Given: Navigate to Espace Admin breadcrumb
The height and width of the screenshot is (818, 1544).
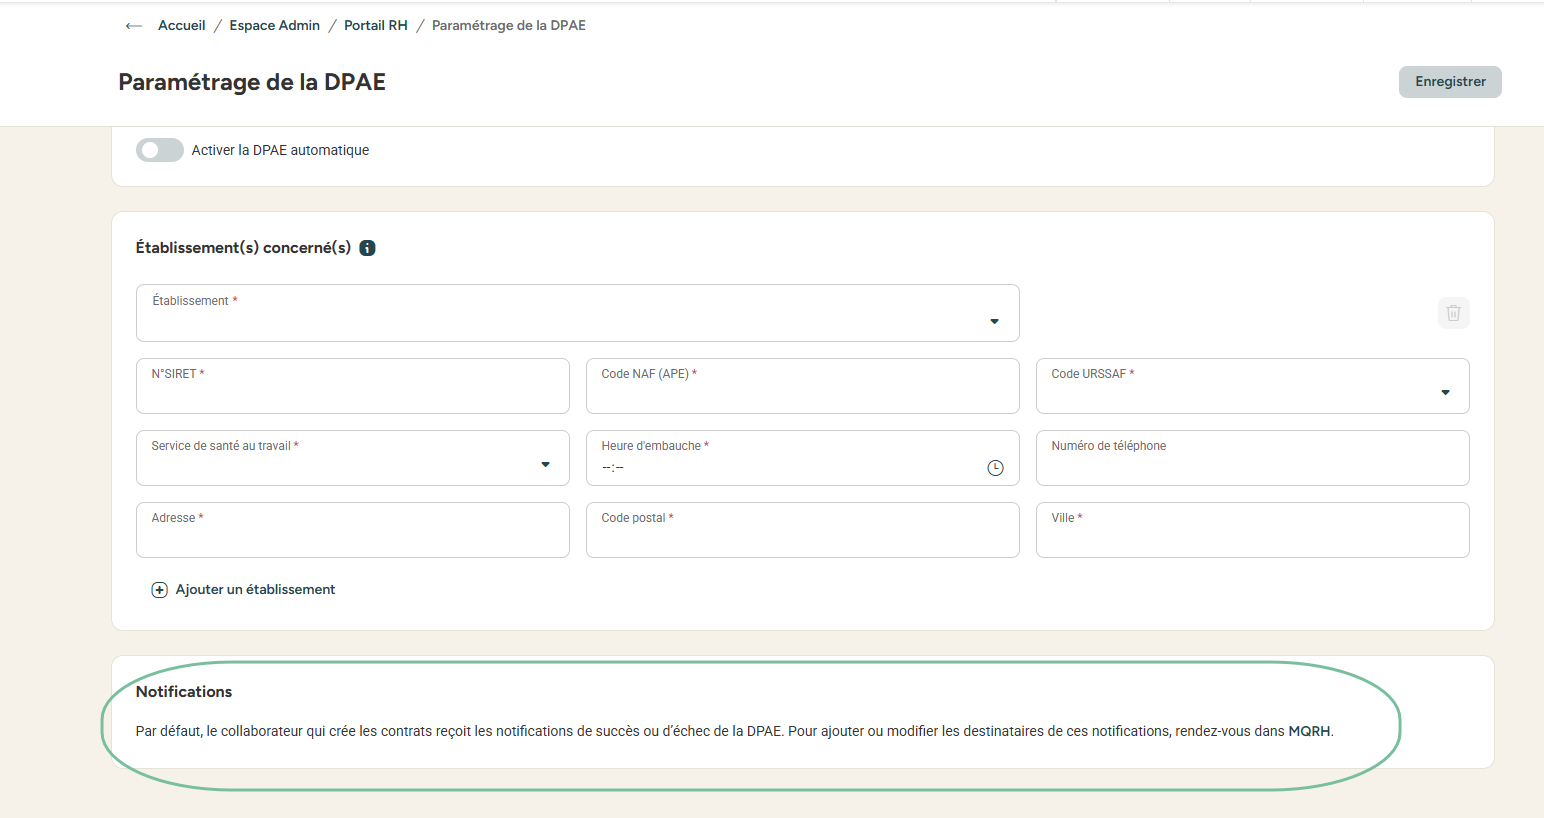Looking at the screenshot, I should pos(274,26).
